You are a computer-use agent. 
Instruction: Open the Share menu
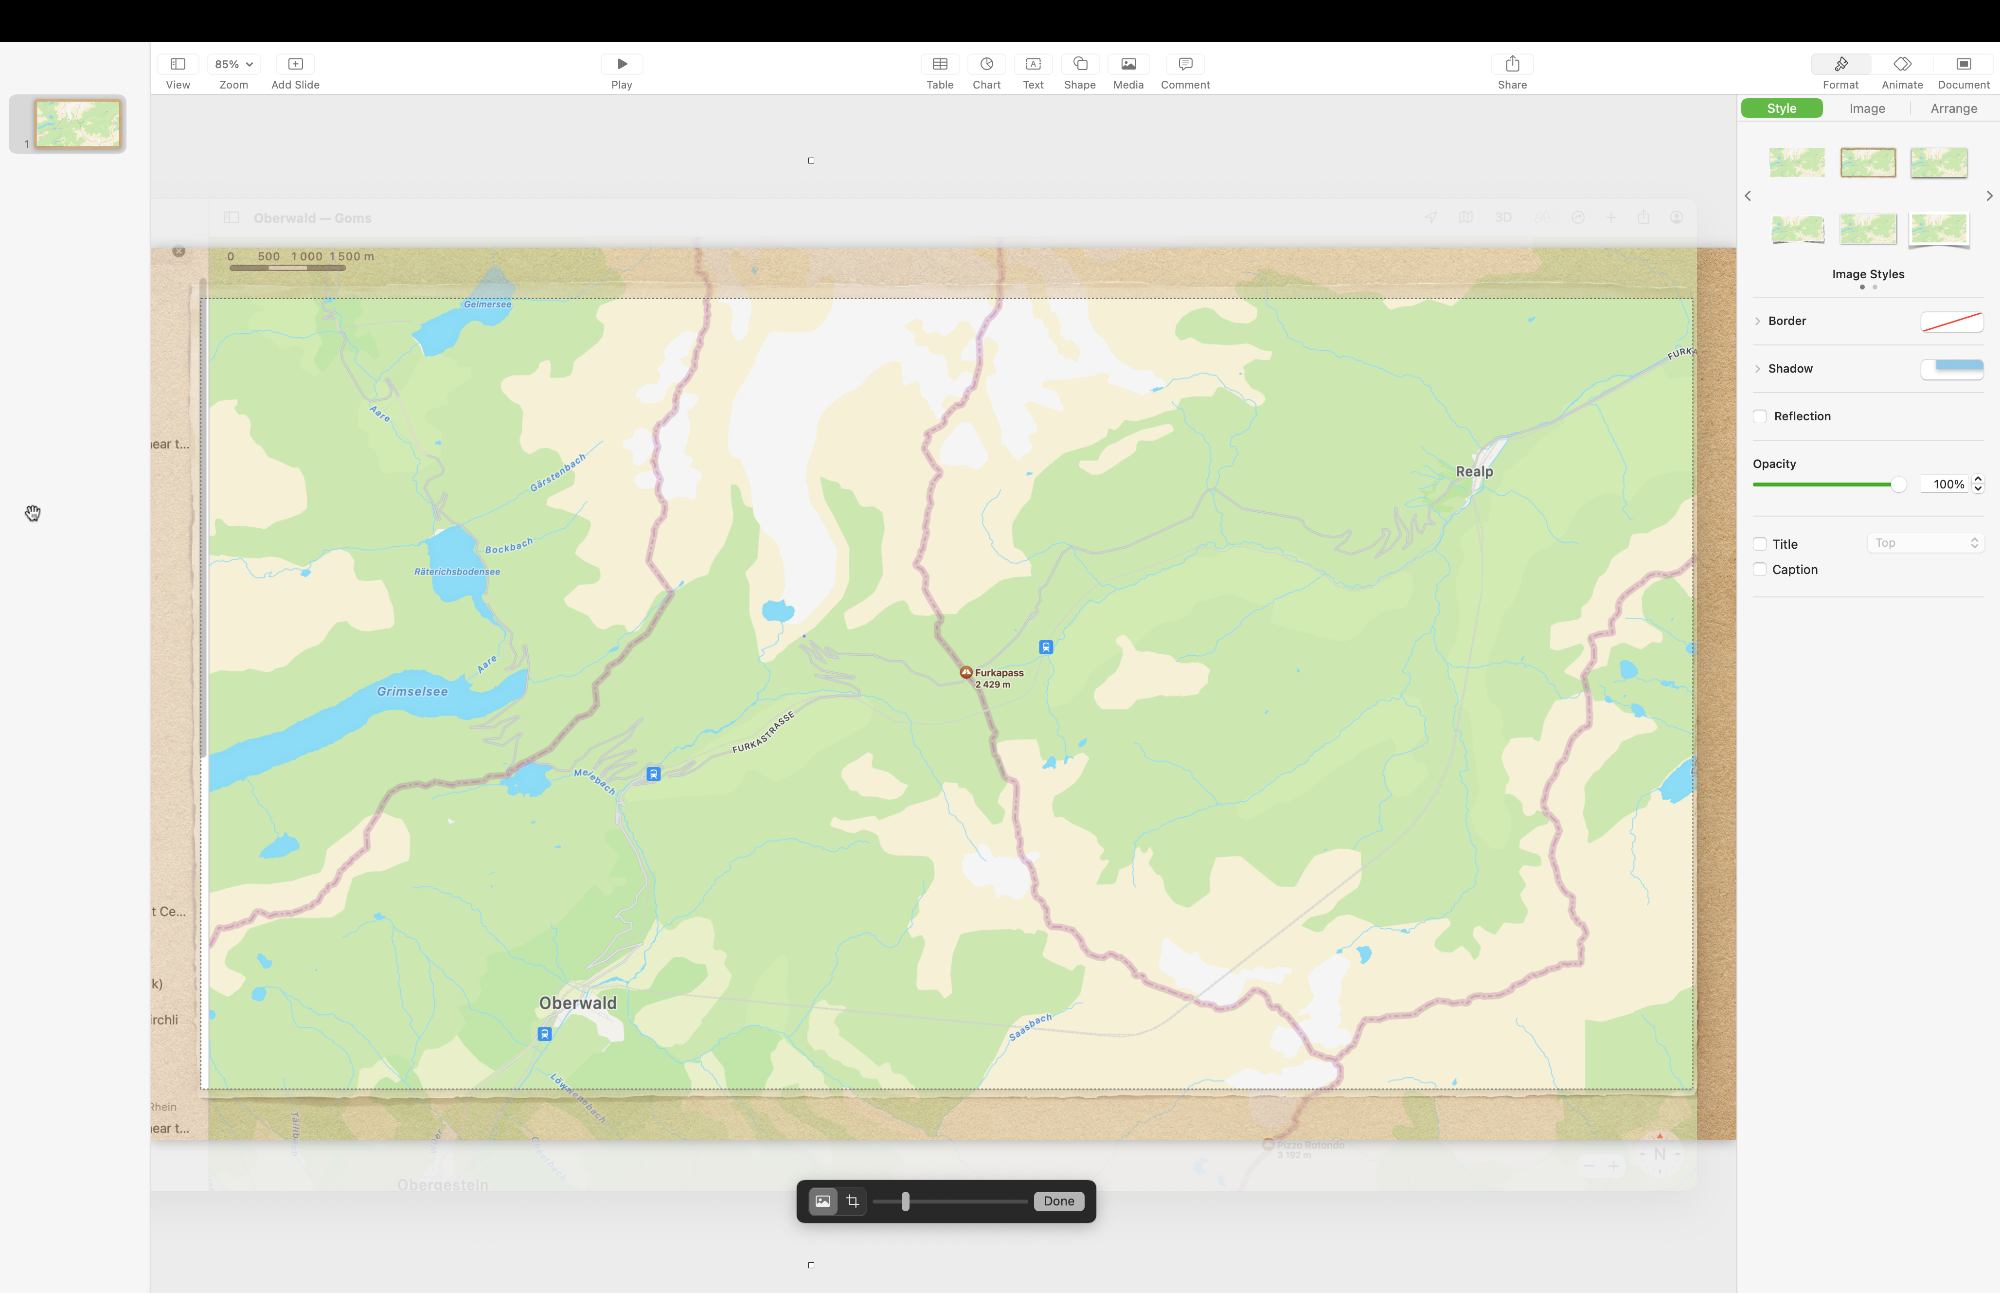[1512, 64]
